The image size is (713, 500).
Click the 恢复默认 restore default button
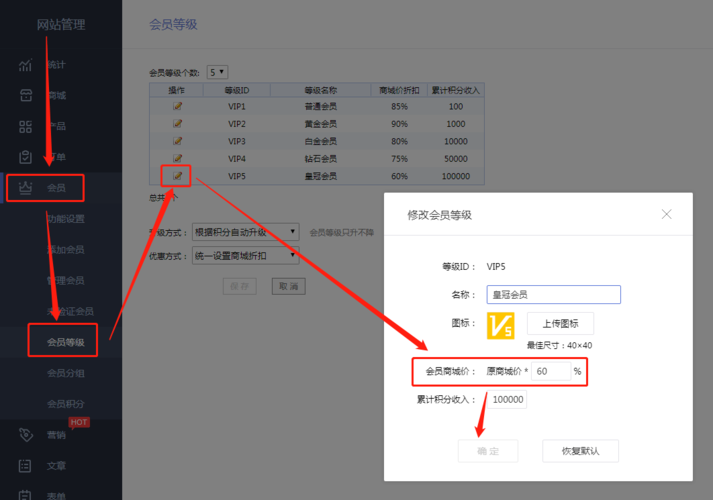pyautogui.click(x=580, y=451)
